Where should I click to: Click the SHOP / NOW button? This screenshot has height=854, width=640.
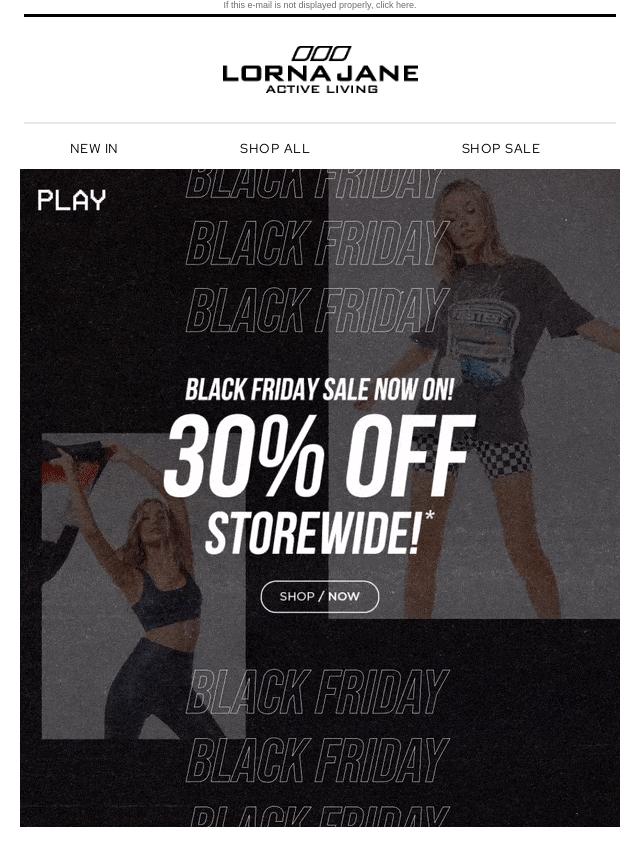pyautogui.click(x=320, y=596)
